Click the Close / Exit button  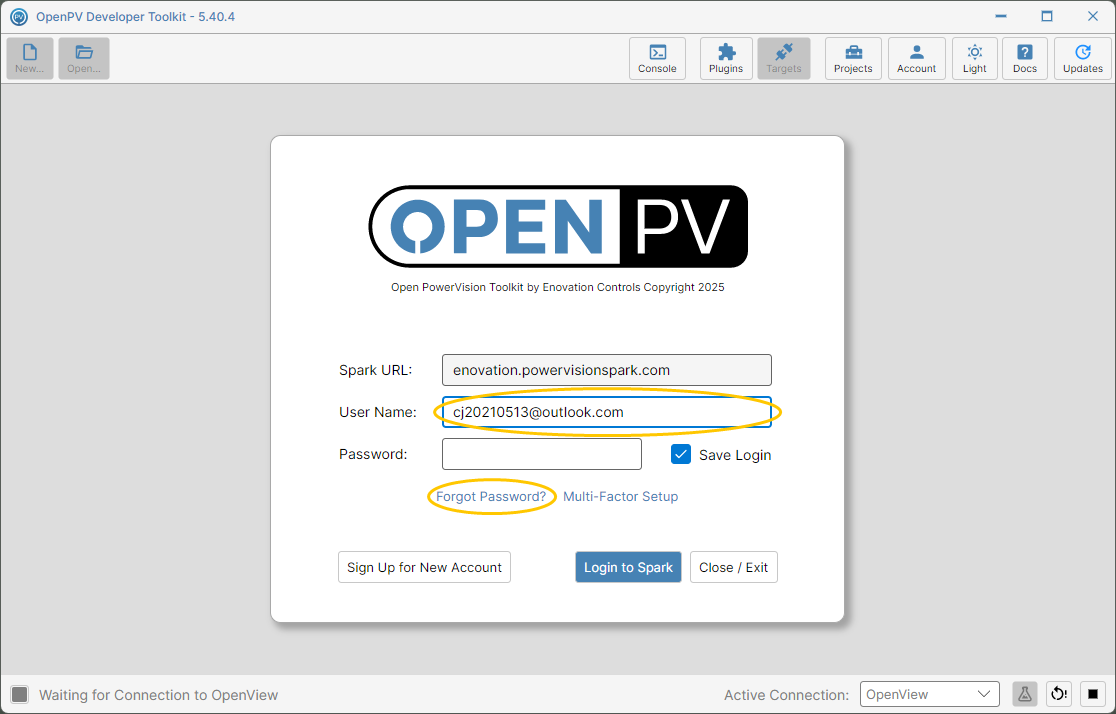pos(733,567)
